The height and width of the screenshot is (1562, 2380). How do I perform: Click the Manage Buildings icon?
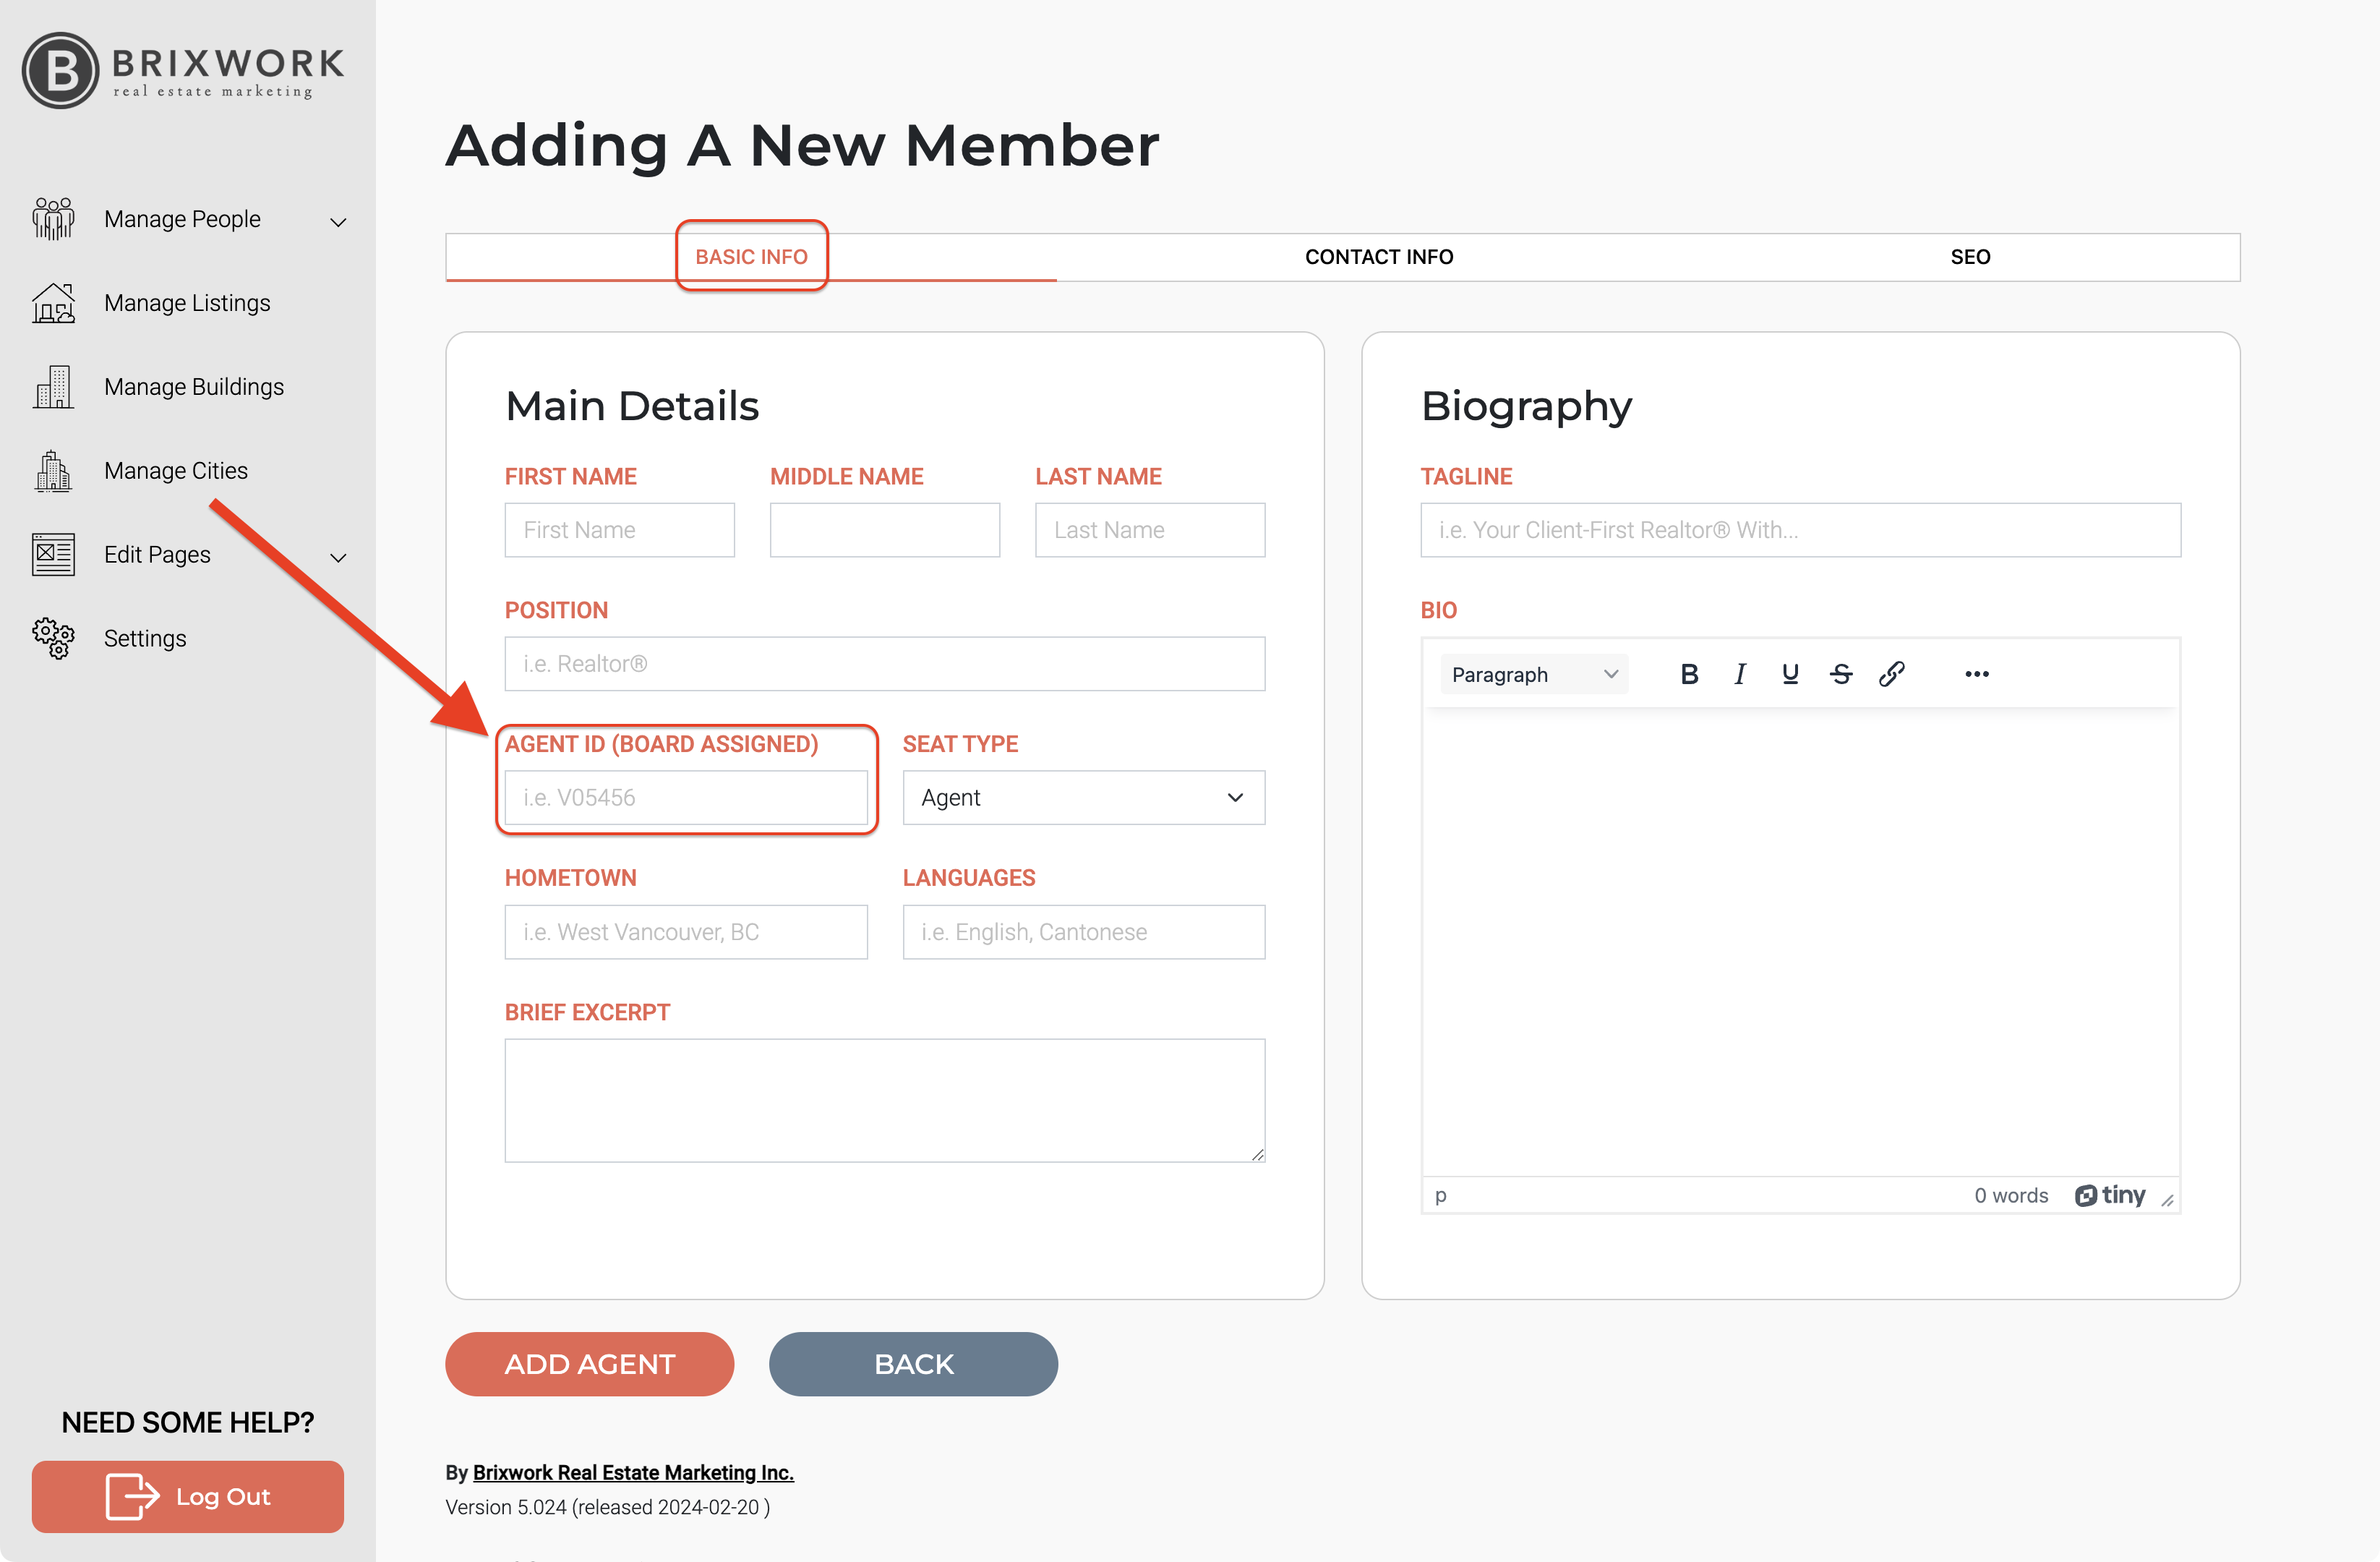click(x=53, y=387)
